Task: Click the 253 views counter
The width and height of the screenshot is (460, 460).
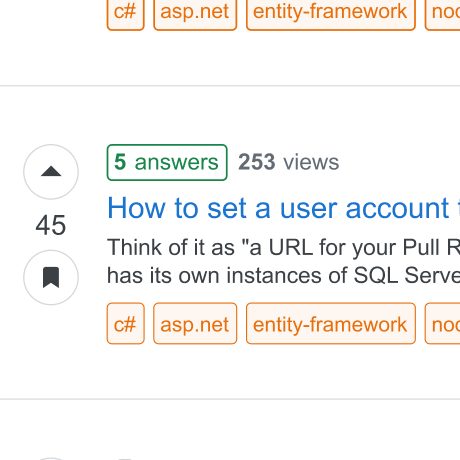Action: click(289, 162)
